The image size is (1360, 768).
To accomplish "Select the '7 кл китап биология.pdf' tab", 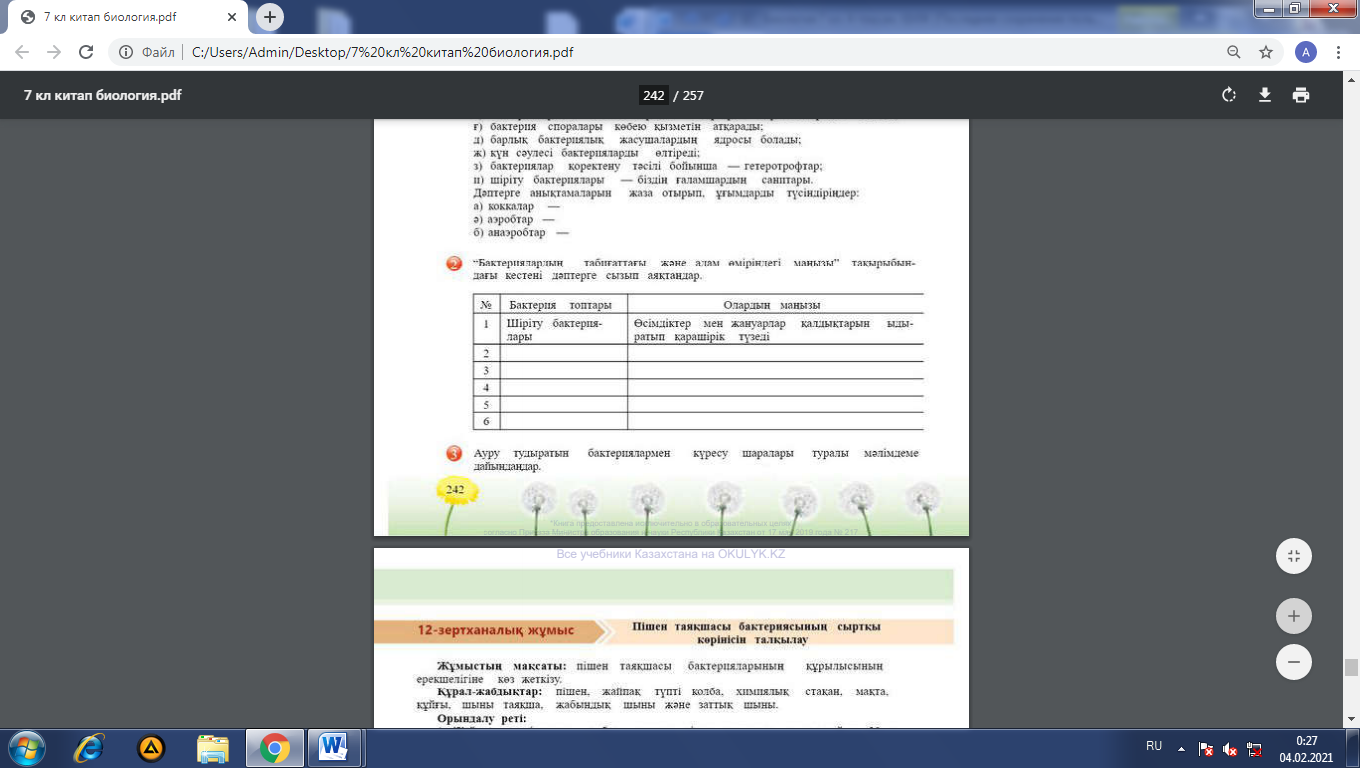I will [x=128, y=17].
